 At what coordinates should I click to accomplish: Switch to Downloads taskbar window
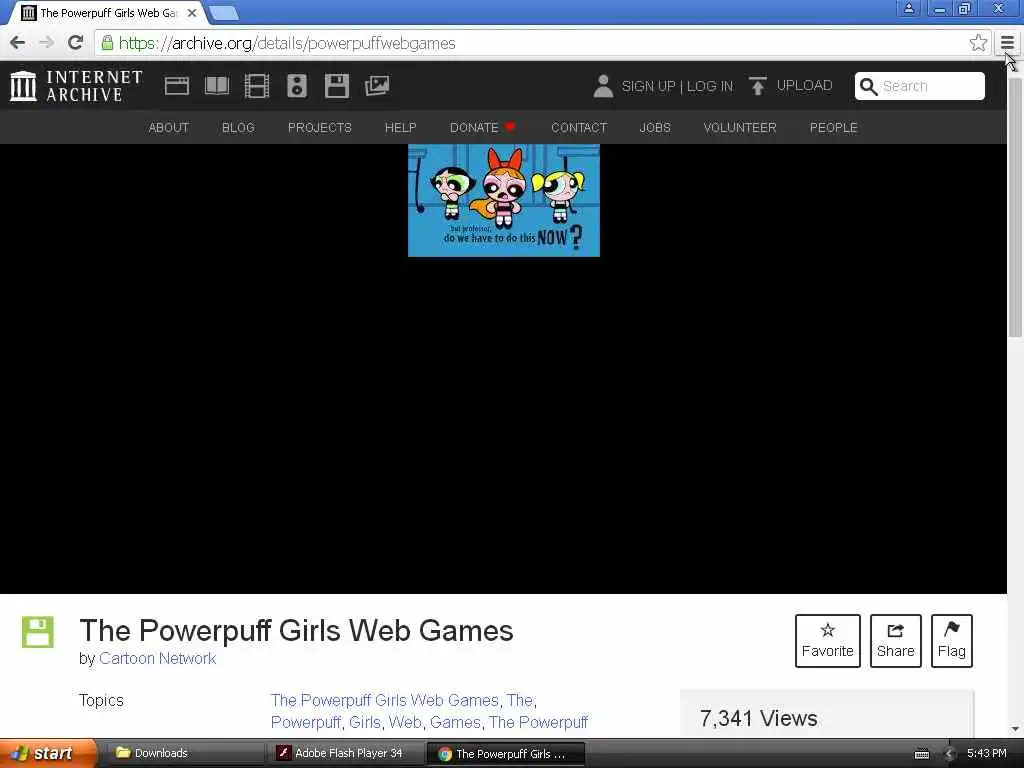click(186, 753)
